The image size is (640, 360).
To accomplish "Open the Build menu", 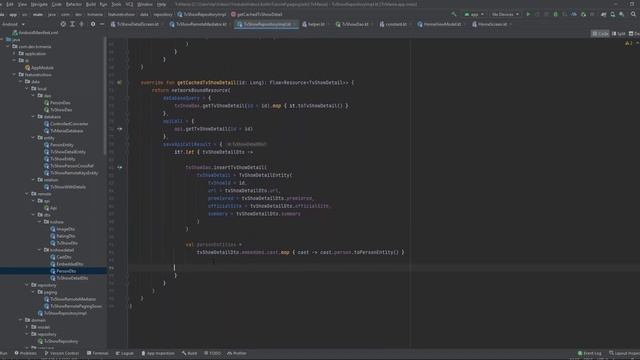I will [x=90, y=4].
